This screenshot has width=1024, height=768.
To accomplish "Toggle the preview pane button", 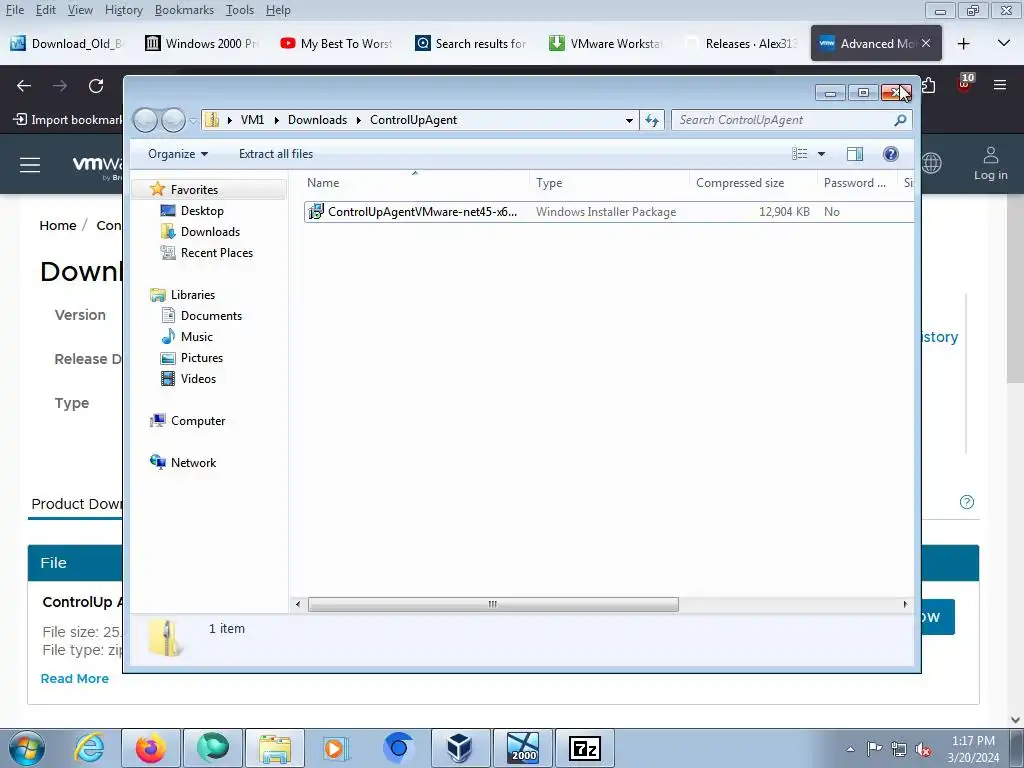I will coord(855,154).
